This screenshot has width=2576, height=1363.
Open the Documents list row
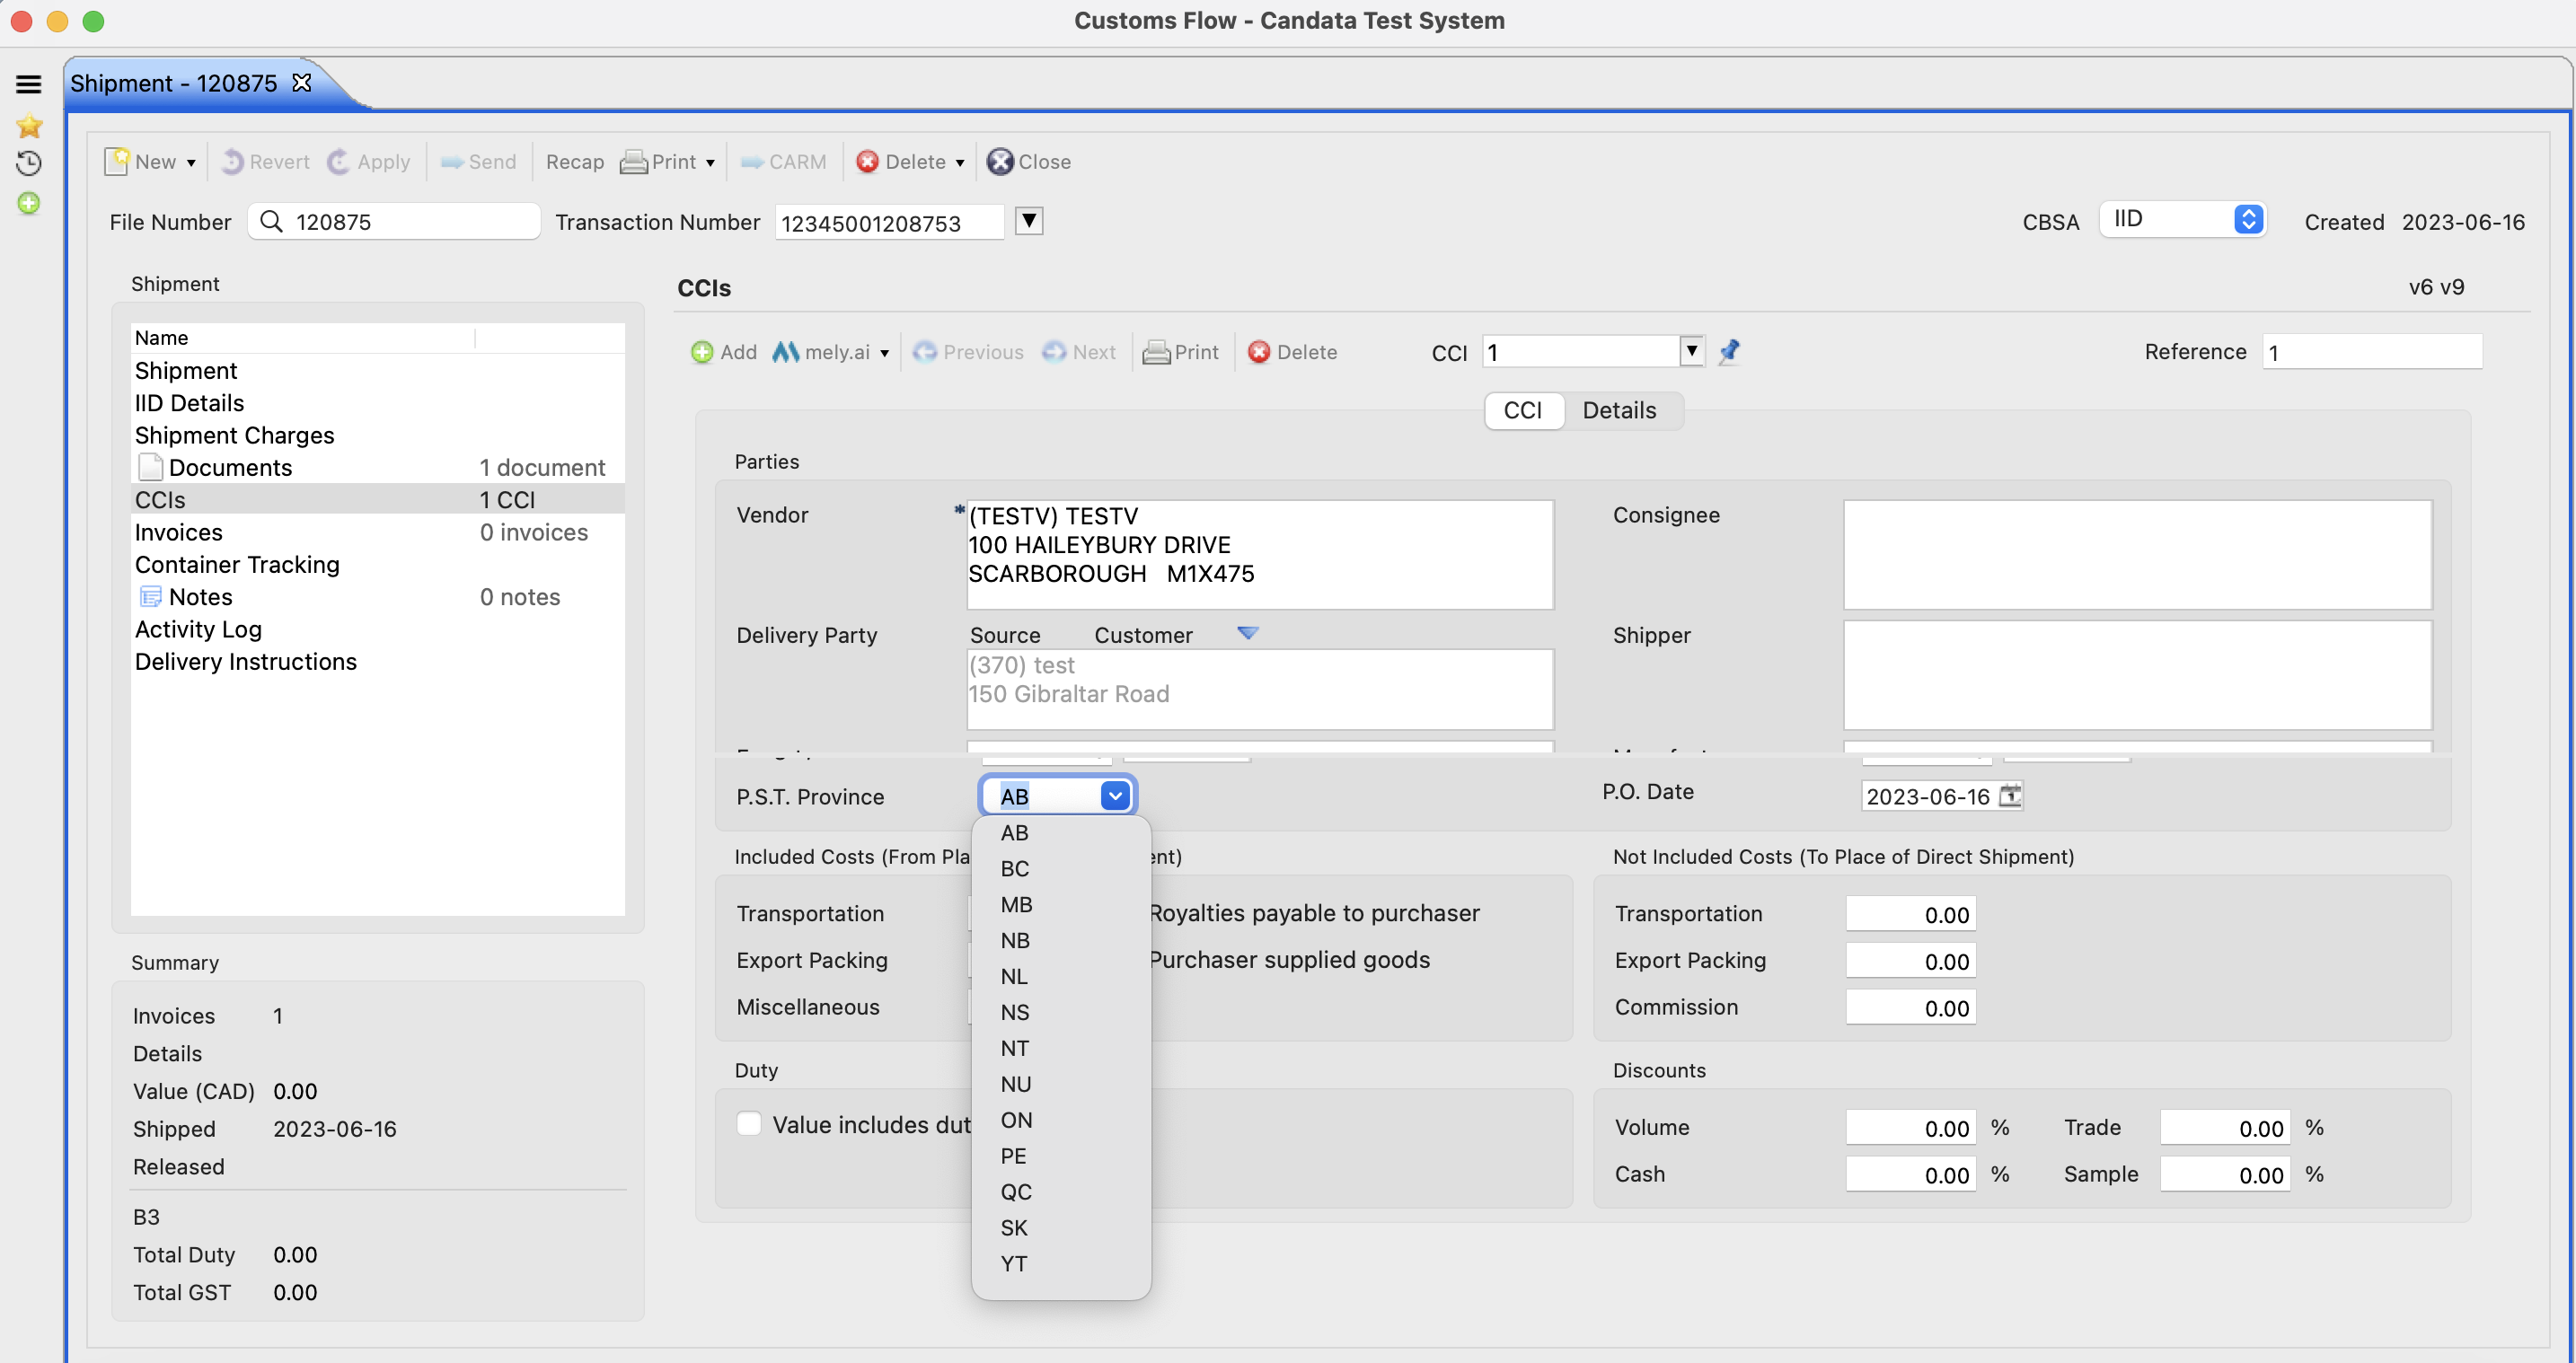click(378, 467)
